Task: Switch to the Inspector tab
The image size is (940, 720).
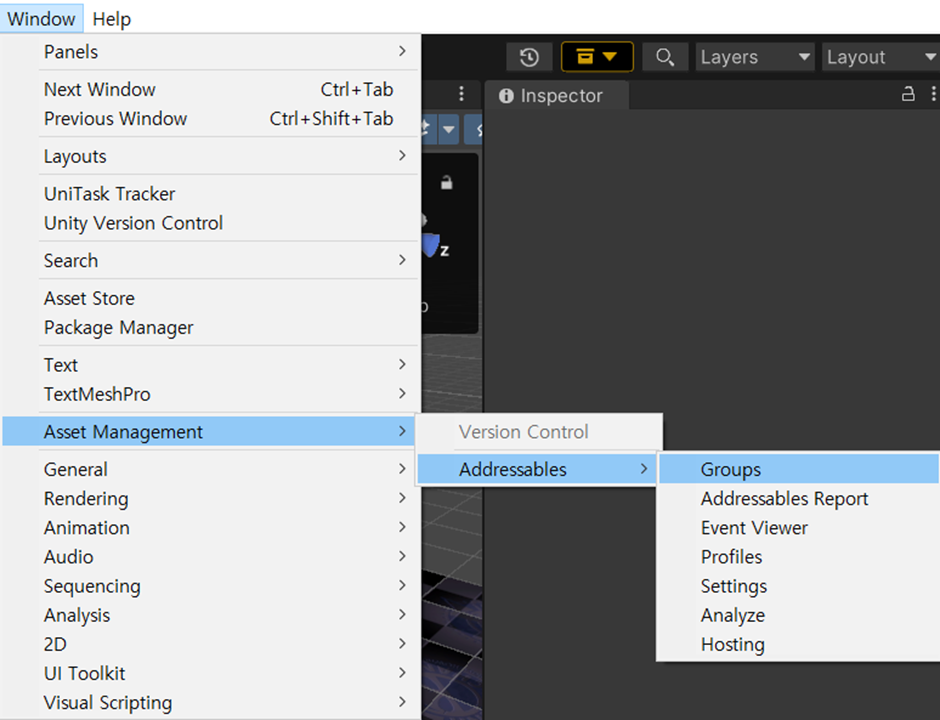Action: click(x=557, y=95)
